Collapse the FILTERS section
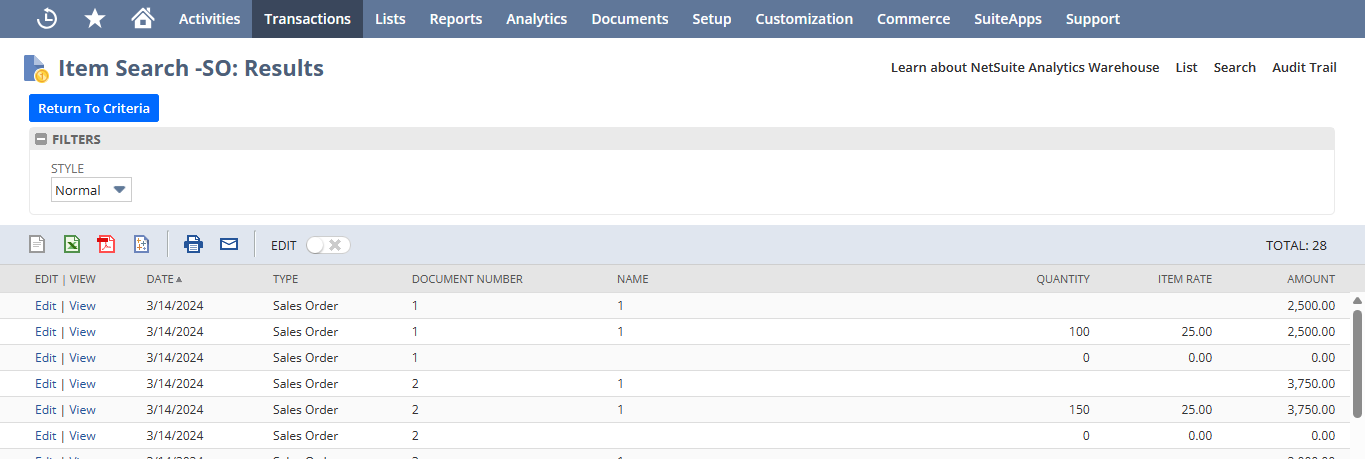This screenshot has width=1365, height=459. (41, 140)
